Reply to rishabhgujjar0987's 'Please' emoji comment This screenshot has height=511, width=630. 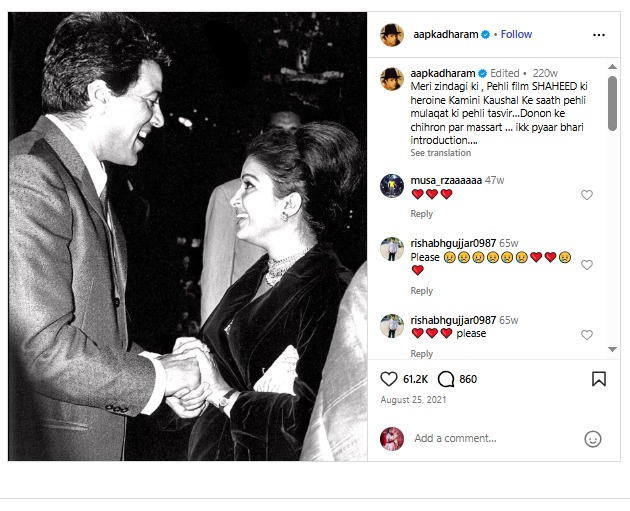tap(421, 291)
